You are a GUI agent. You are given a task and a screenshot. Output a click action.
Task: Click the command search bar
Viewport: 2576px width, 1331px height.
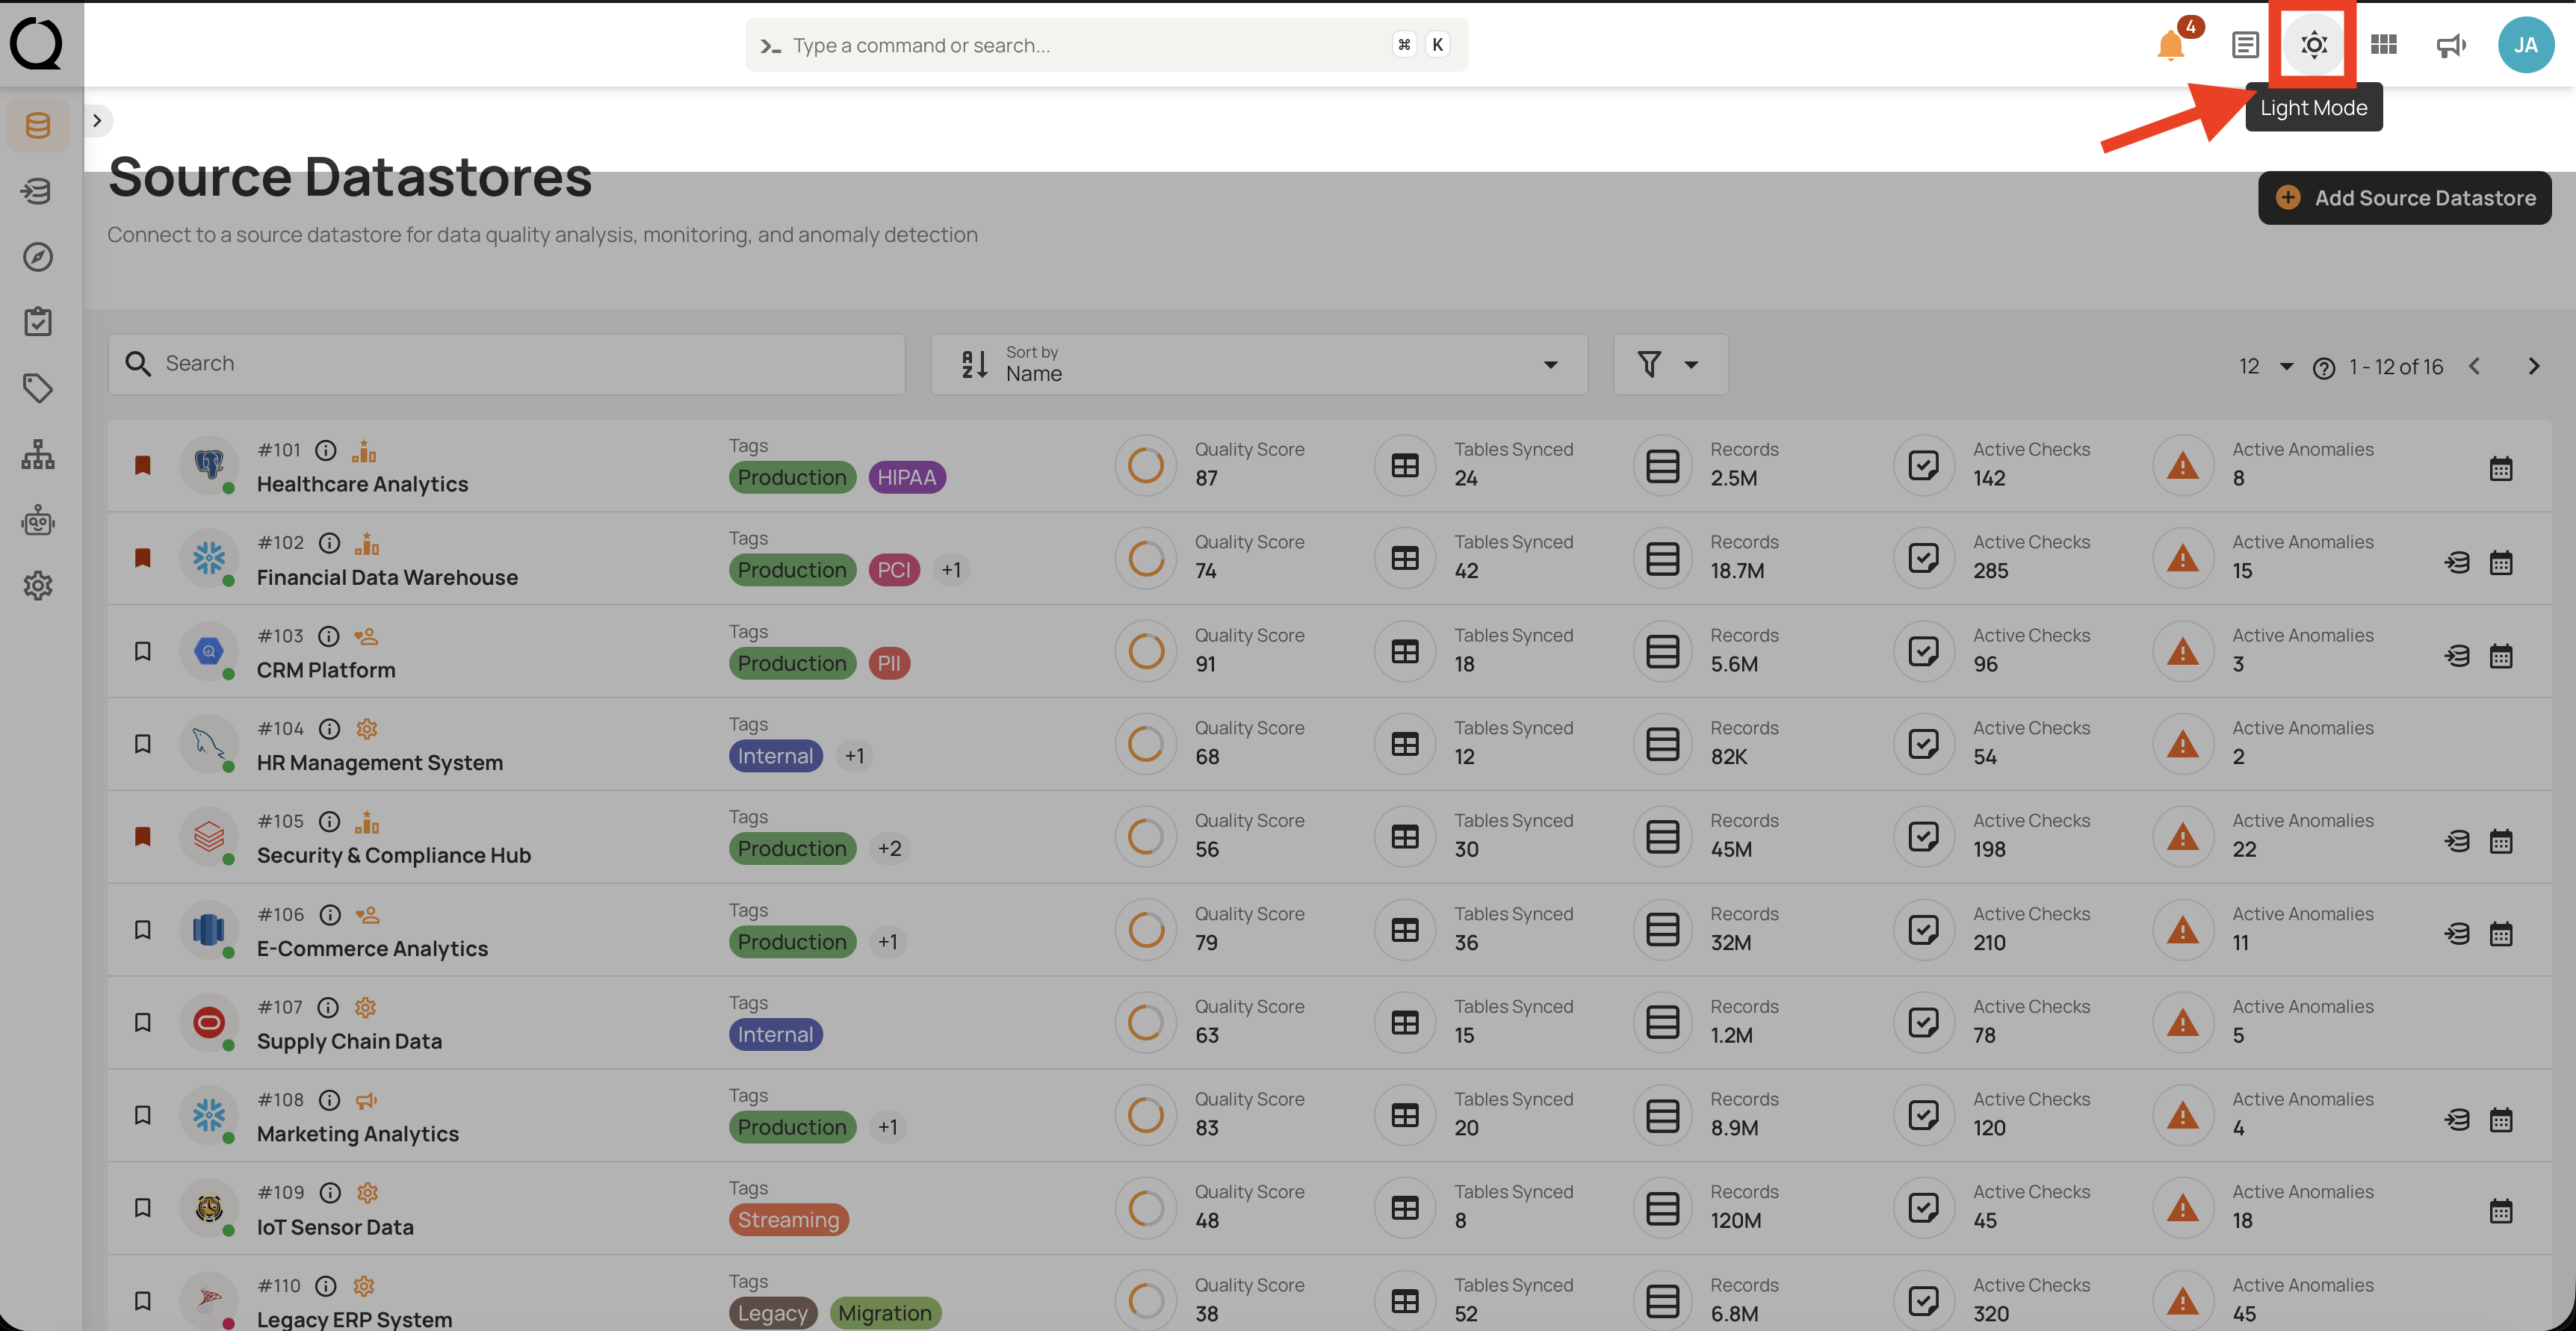point(1106,45)
